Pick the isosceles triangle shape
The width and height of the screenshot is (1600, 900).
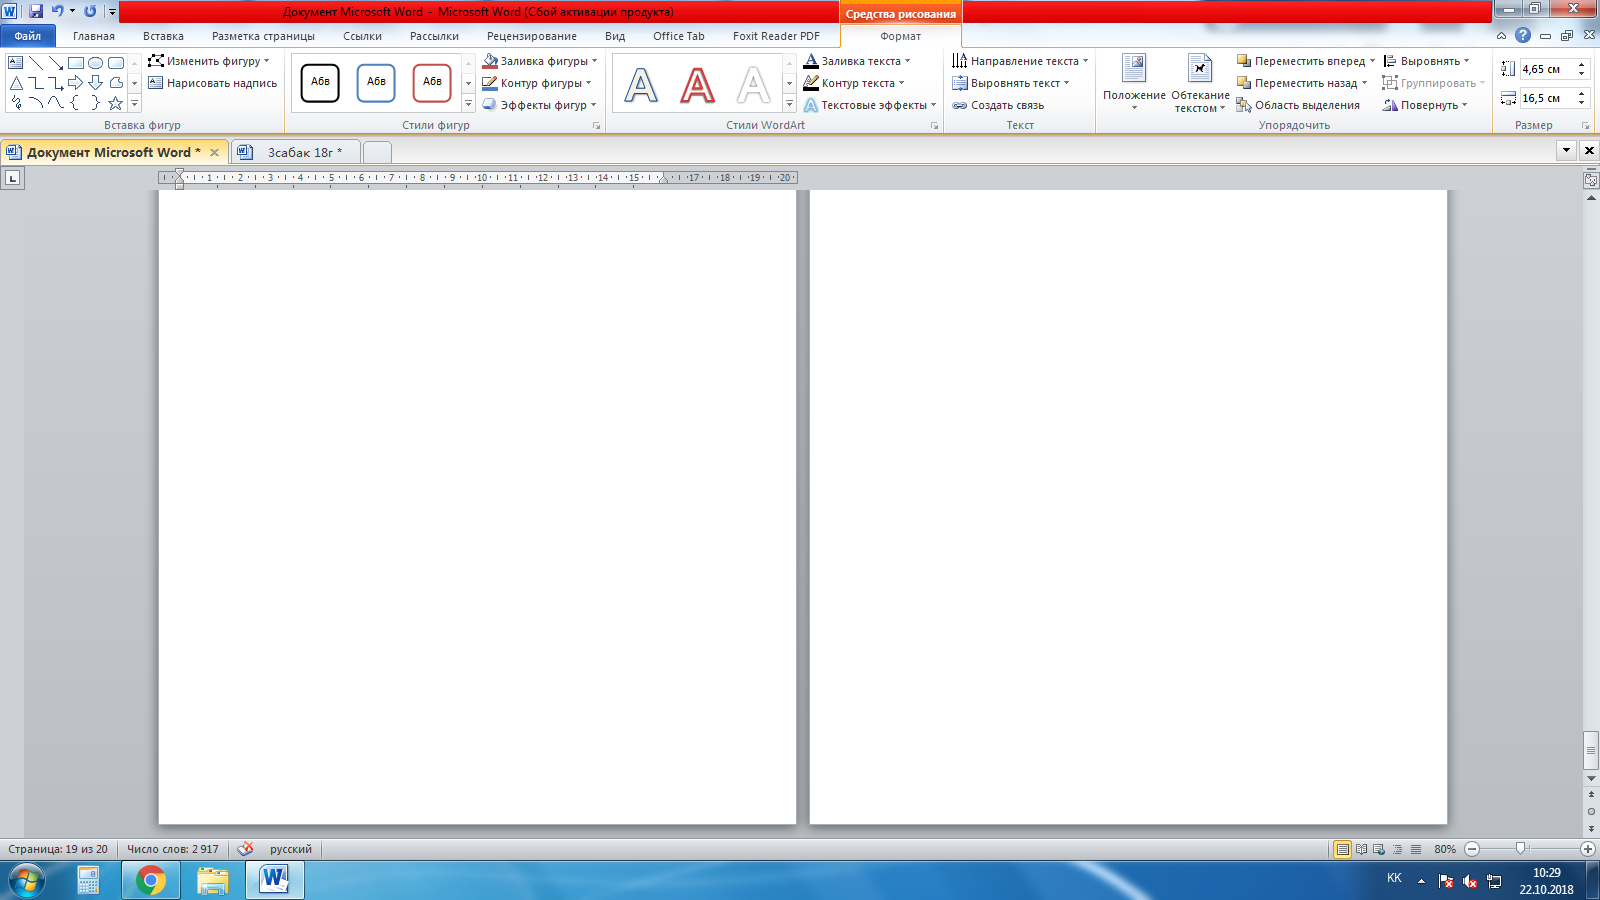pyautogui.click(x=16, y=83)
